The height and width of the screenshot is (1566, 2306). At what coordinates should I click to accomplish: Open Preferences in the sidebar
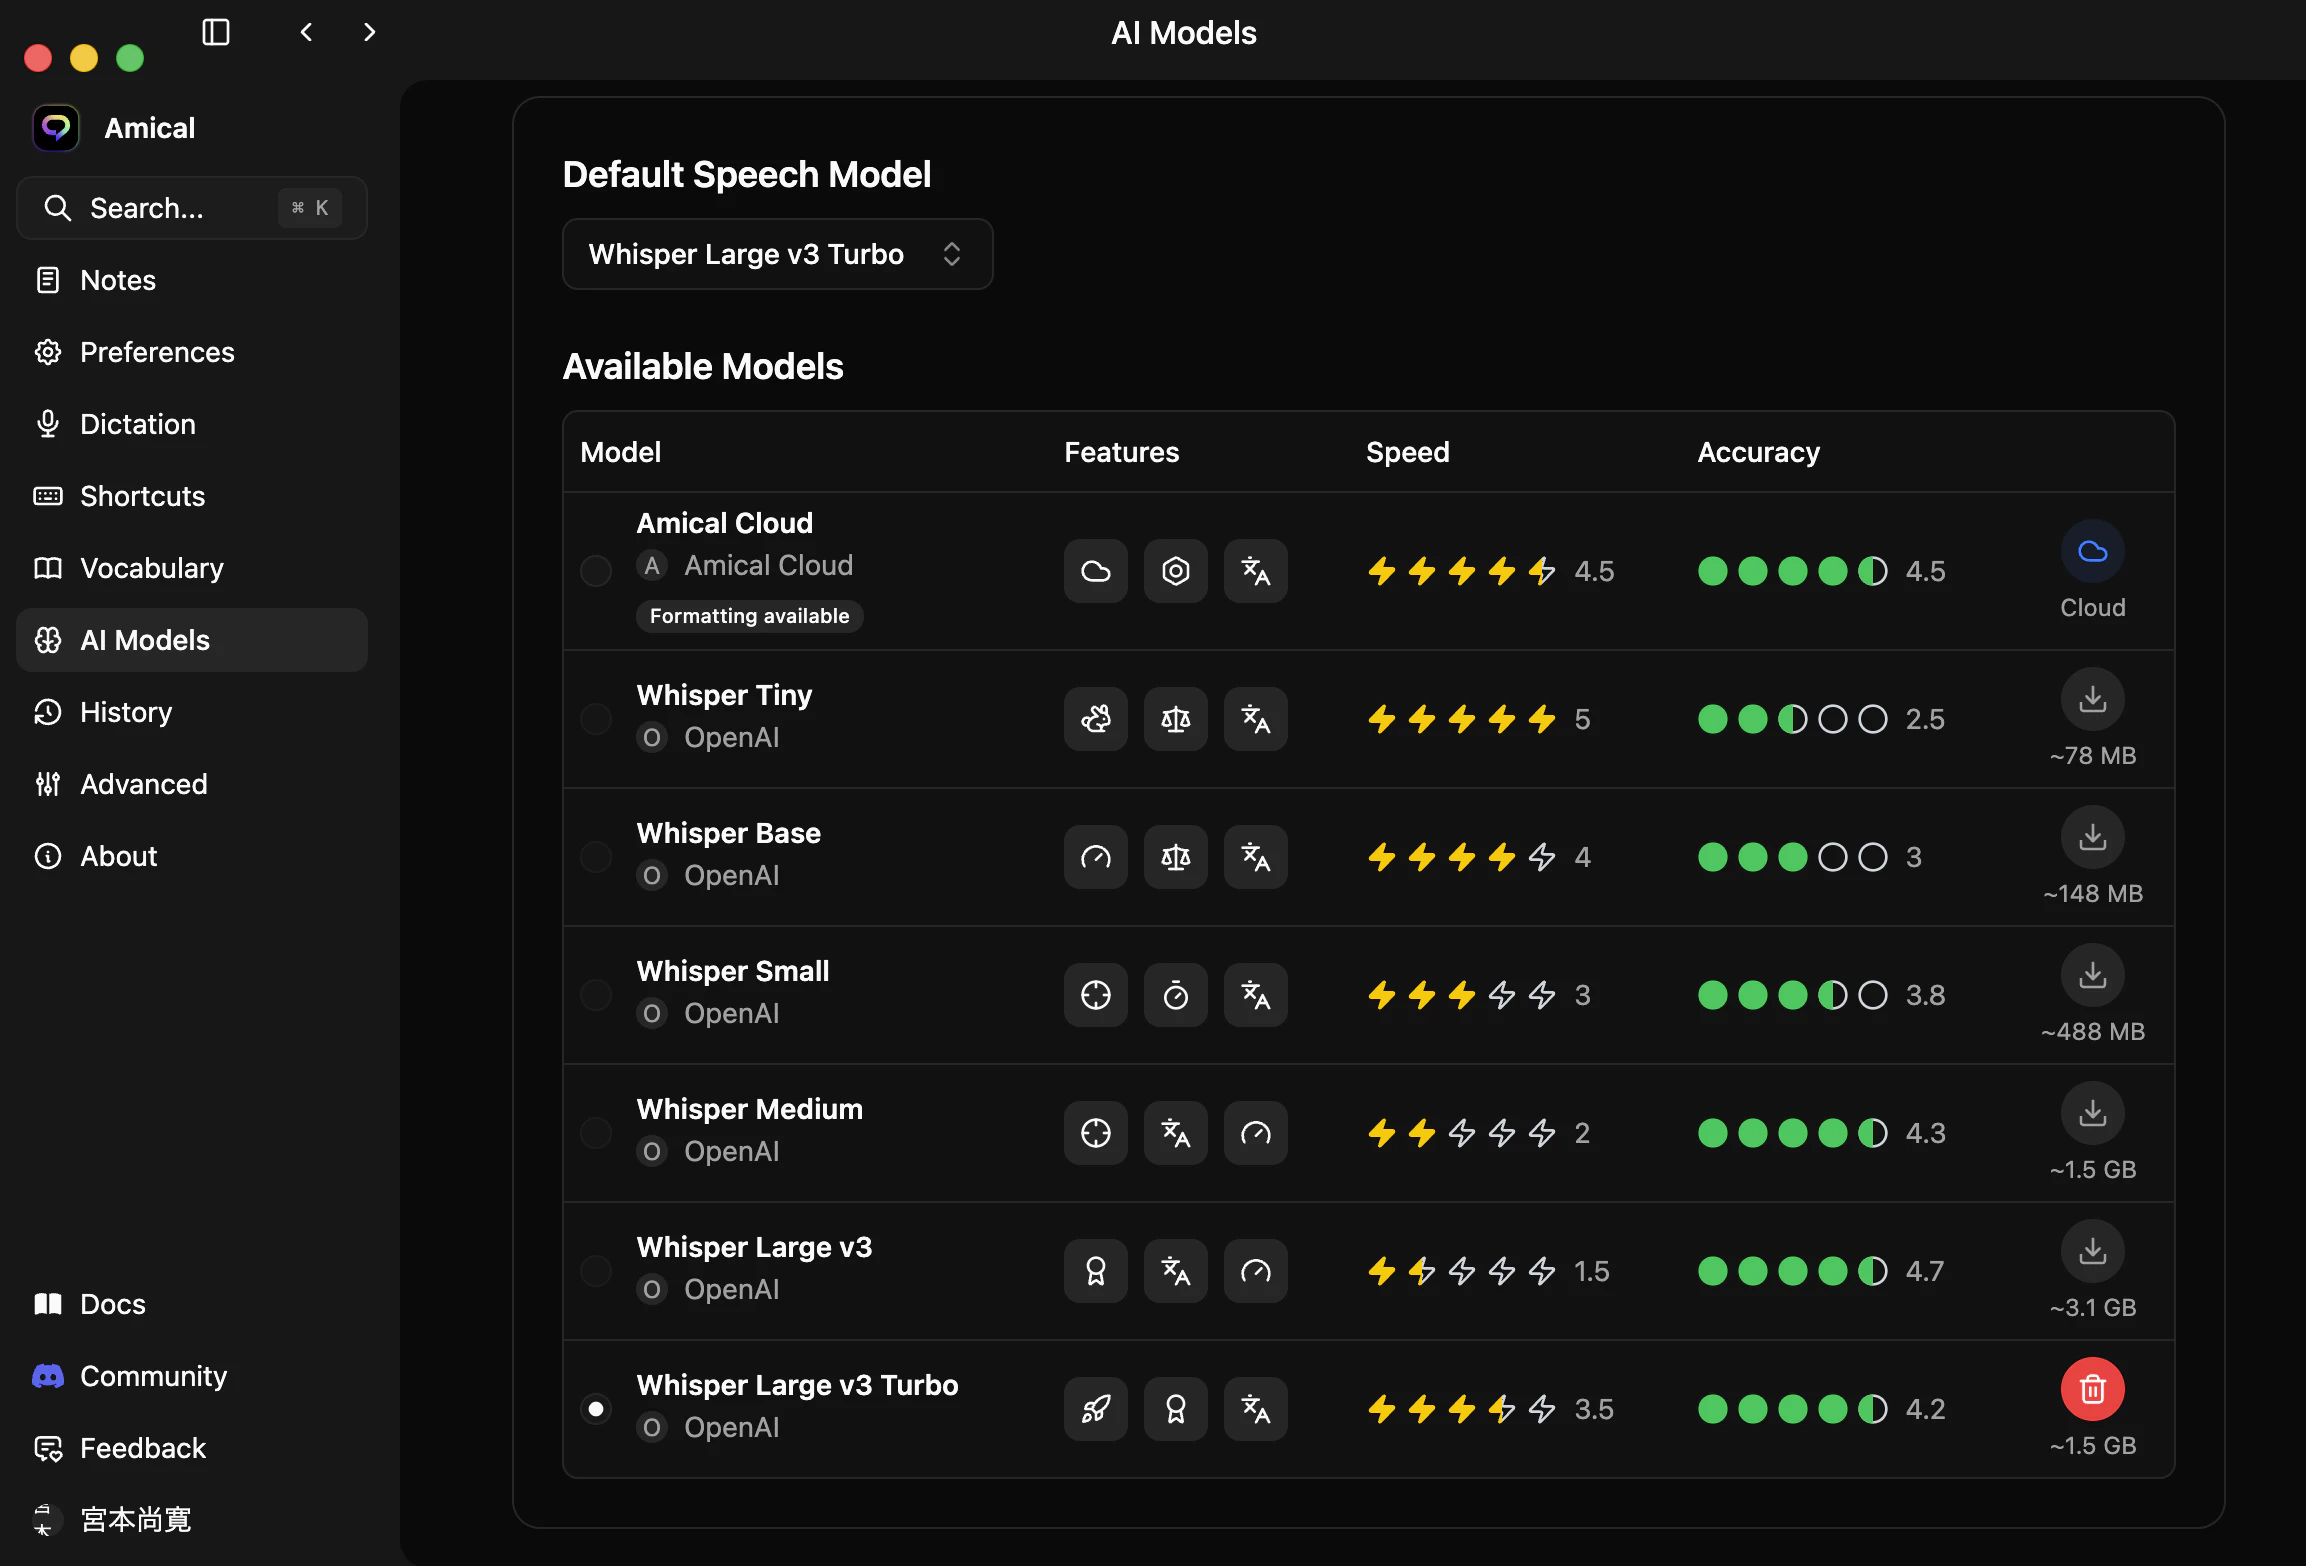click(x=192, y=352)
